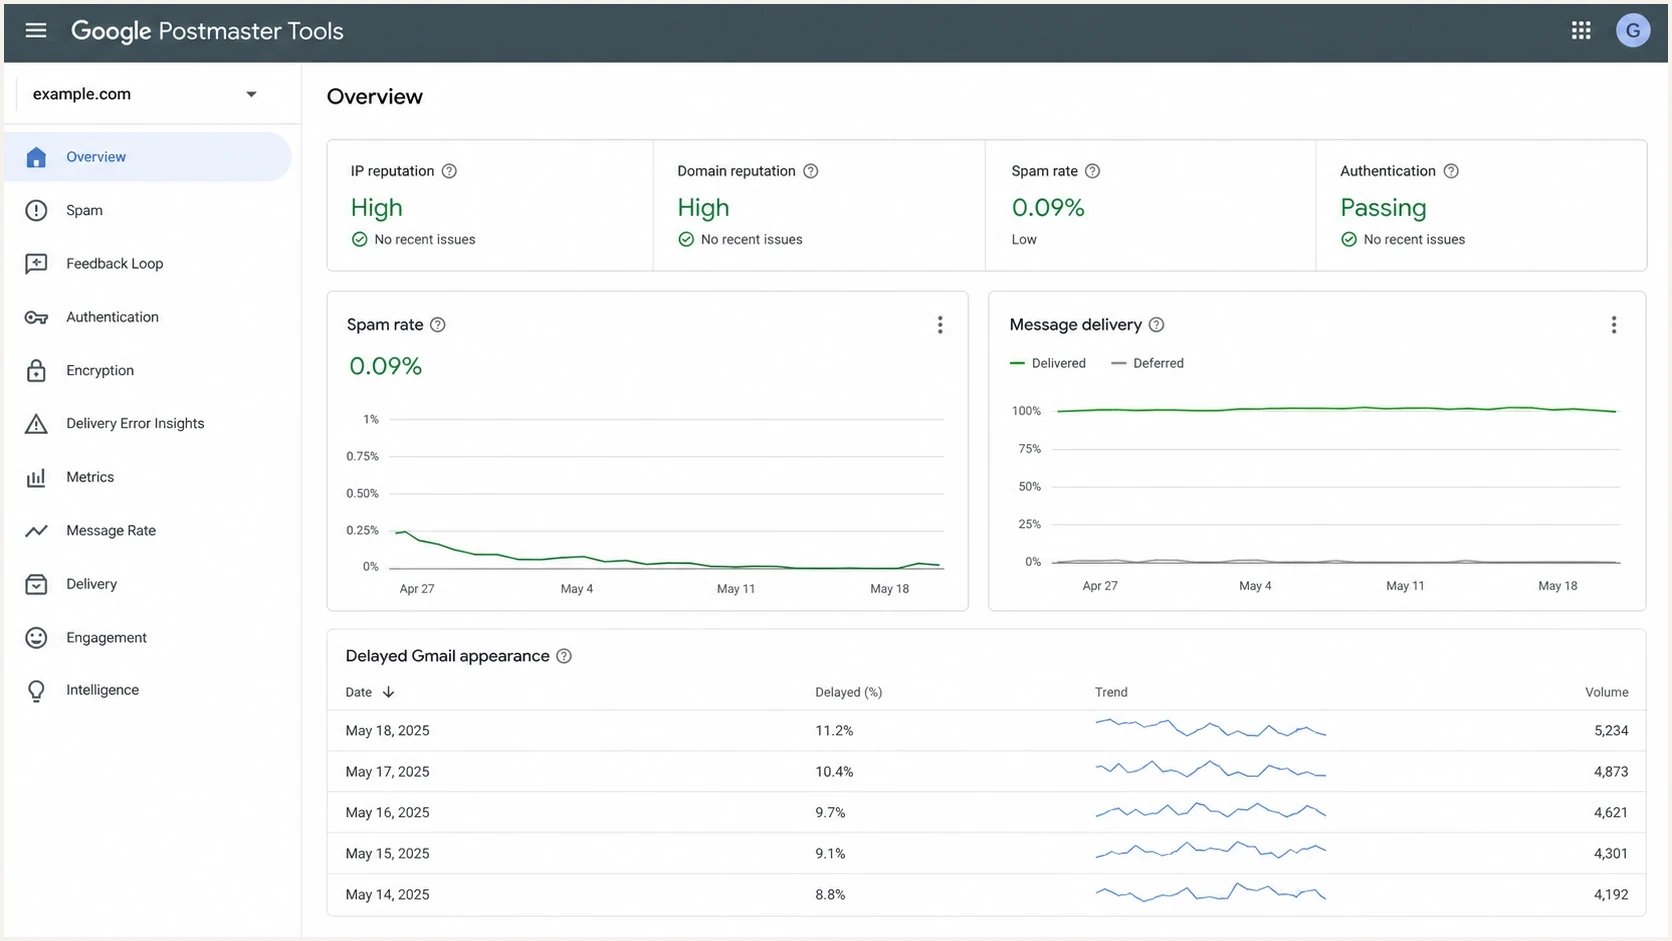Open Engagement page from sidebar

(x=106, y=637)
